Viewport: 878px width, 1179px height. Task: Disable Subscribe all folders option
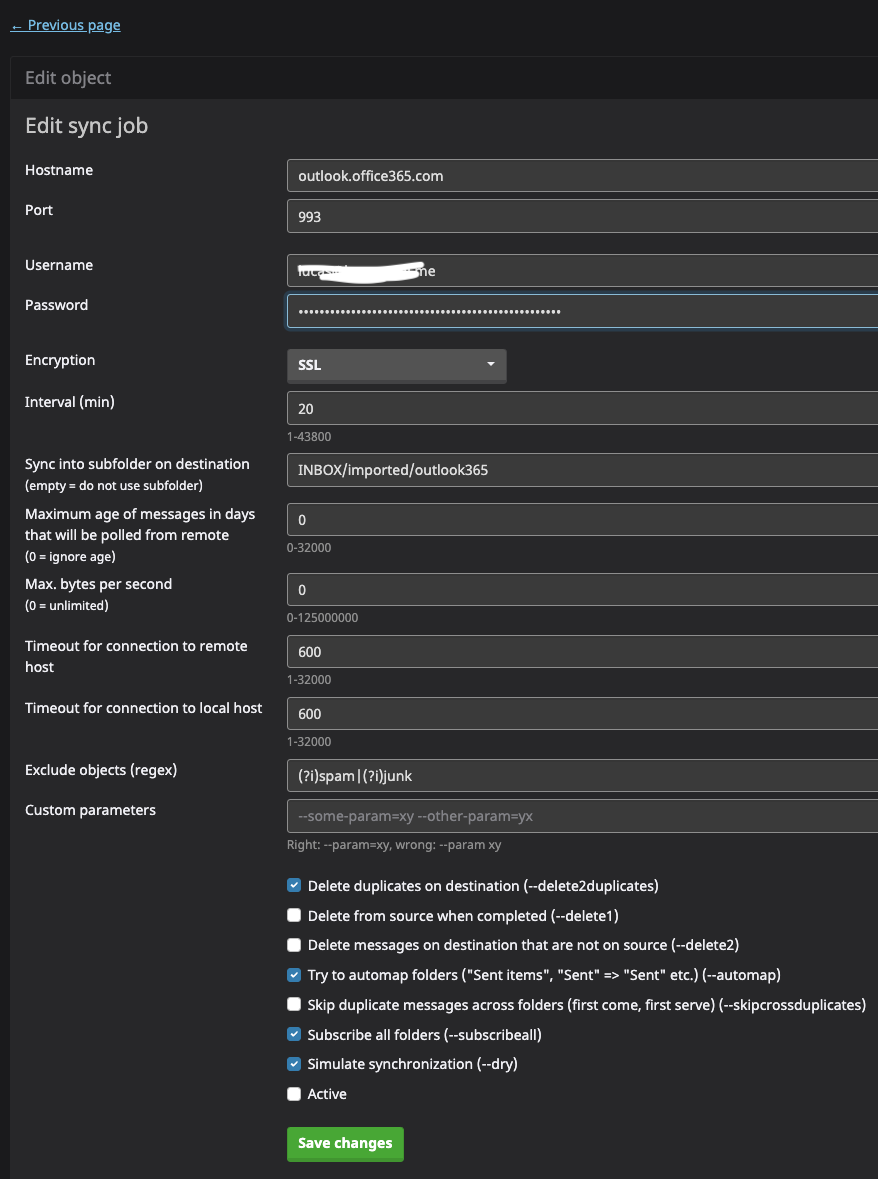pos(294,1035)
